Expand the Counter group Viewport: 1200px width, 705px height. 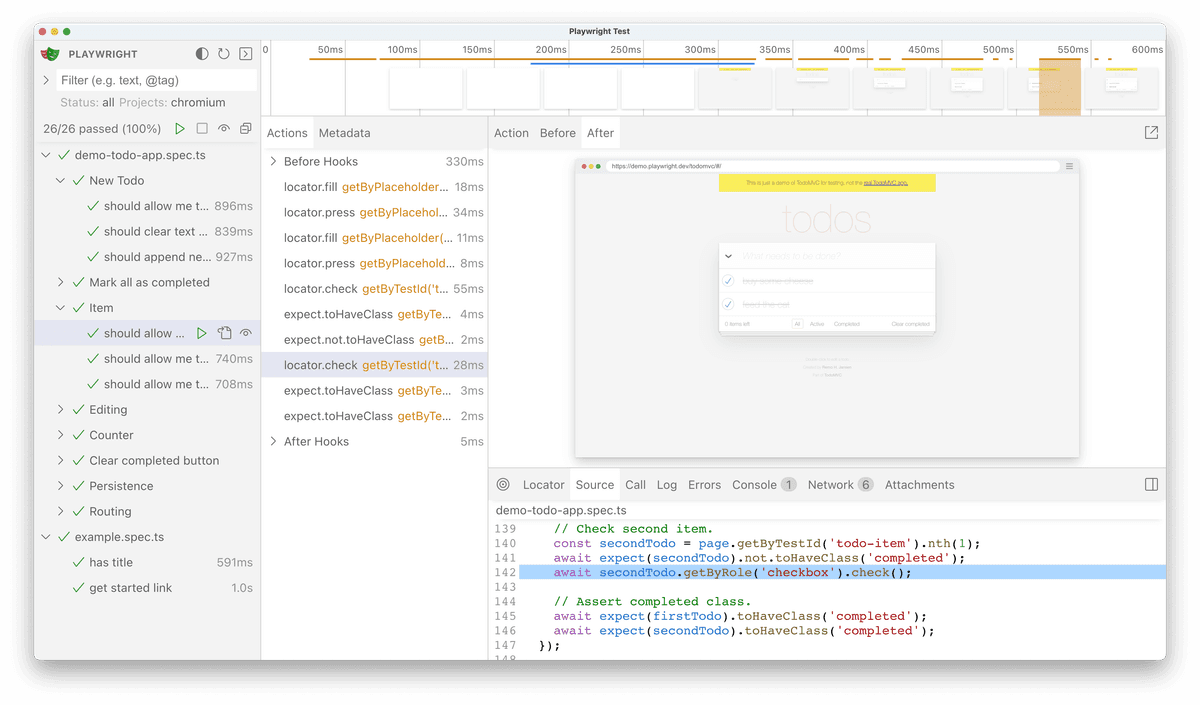pyautogui.click(x=60, y=435)
